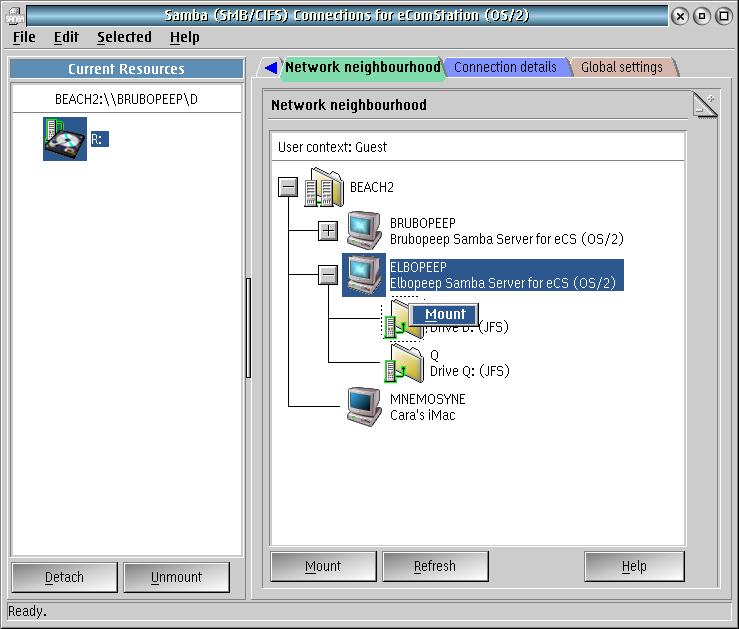Viewport: 739px width, 629px height.
Task: Open the Edit menu
Action: point(66,37)
